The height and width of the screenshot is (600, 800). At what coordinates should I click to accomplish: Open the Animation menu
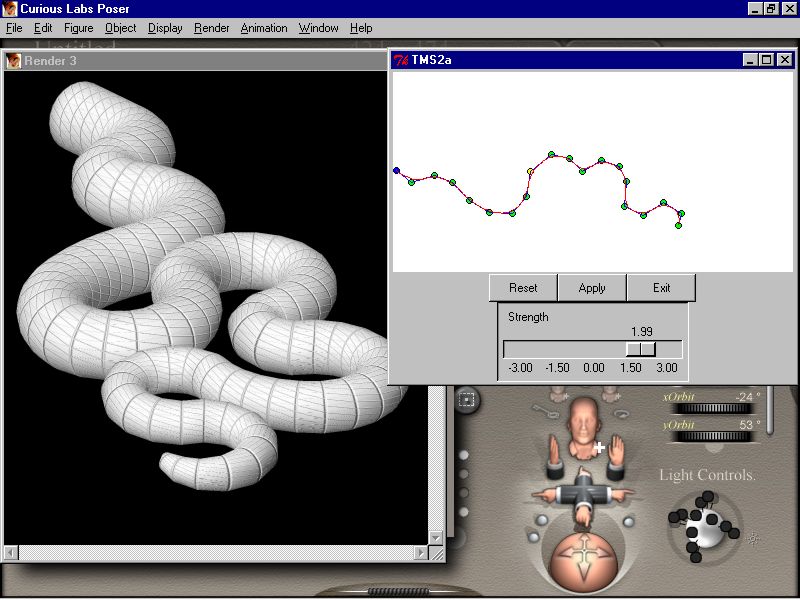tap(263, 28)
